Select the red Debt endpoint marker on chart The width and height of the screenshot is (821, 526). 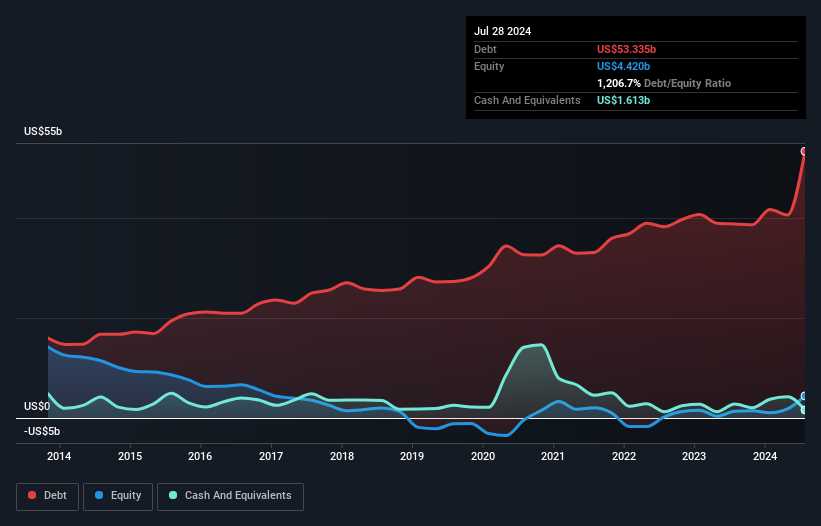(804, 151)
